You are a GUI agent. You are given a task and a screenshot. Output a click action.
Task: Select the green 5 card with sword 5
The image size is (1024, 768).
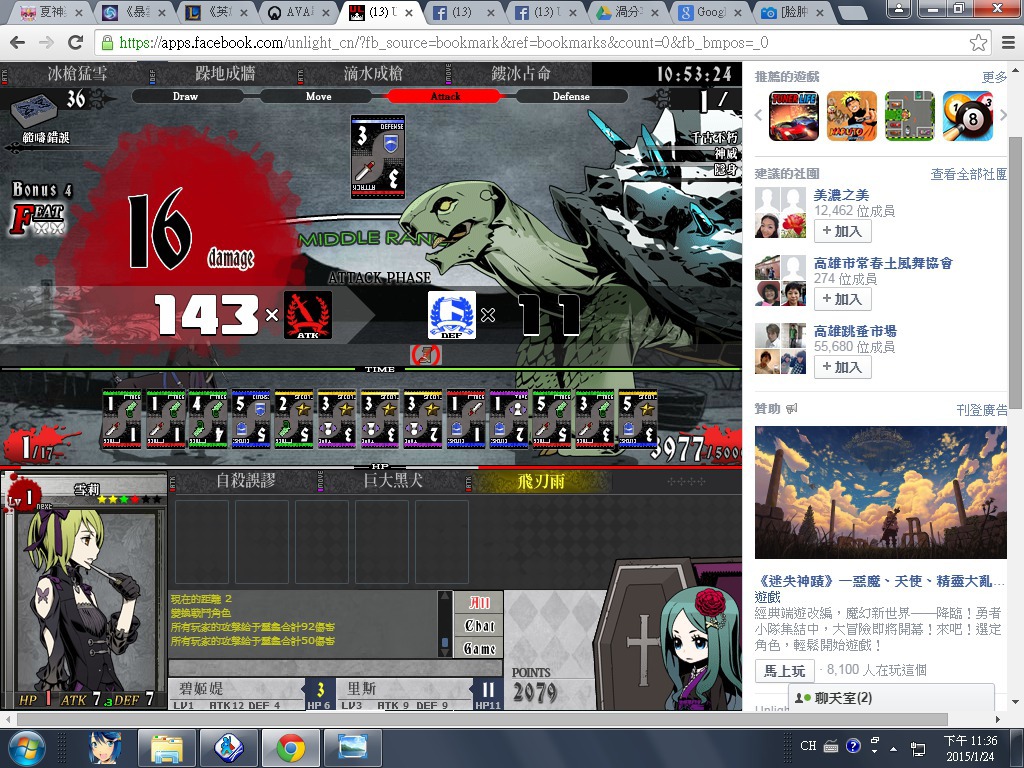(x=552, y=419)
